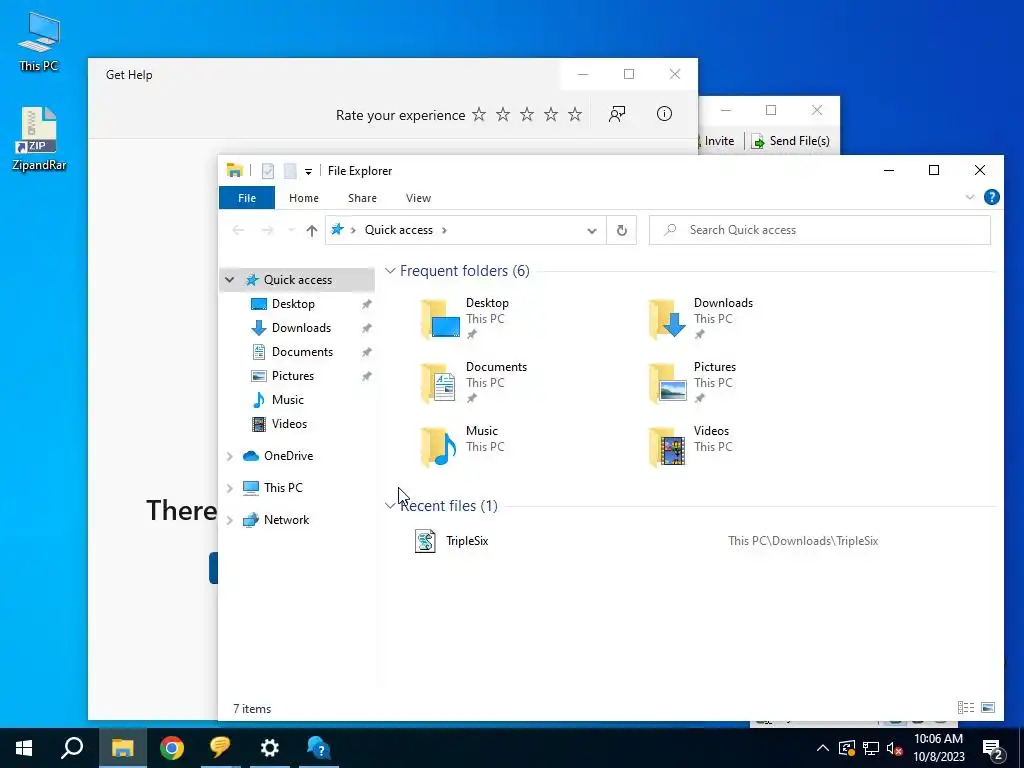Select Desktop in the navigation pane

point(293,304)
